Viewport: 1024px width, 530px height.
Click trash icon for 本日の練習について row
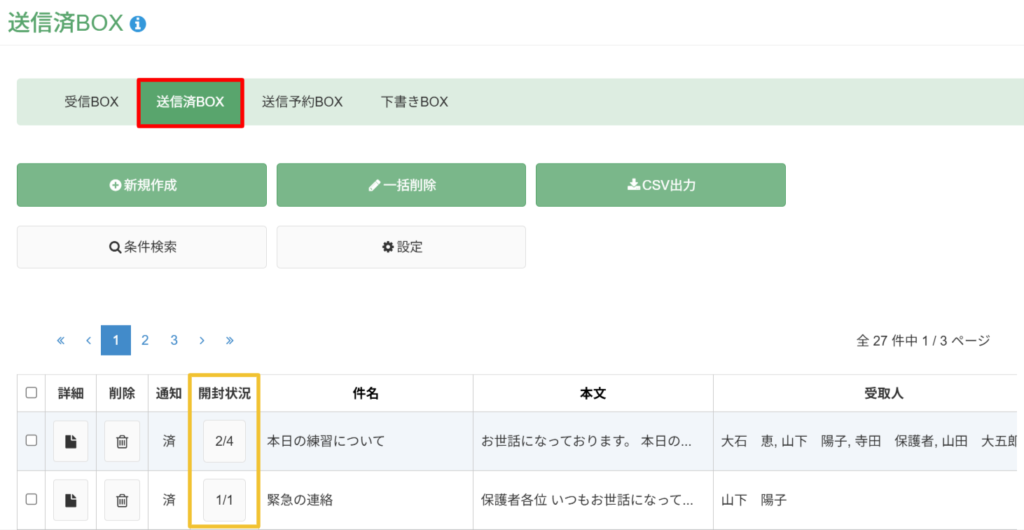click(x=122, y=441)
